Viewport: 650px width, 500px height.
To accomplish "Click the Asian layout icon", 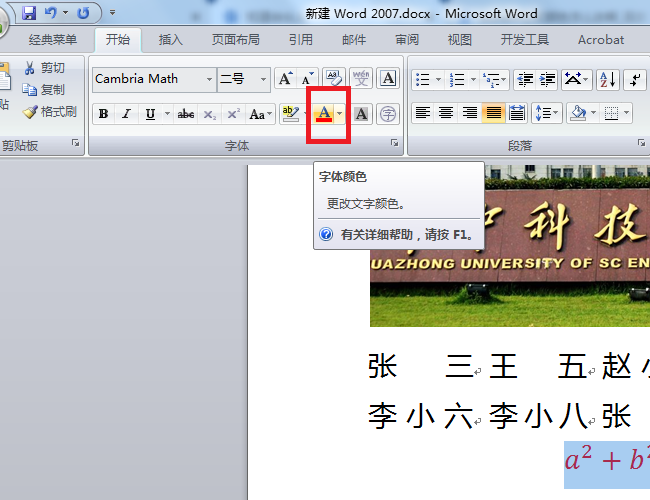I will tap(576, 79).
